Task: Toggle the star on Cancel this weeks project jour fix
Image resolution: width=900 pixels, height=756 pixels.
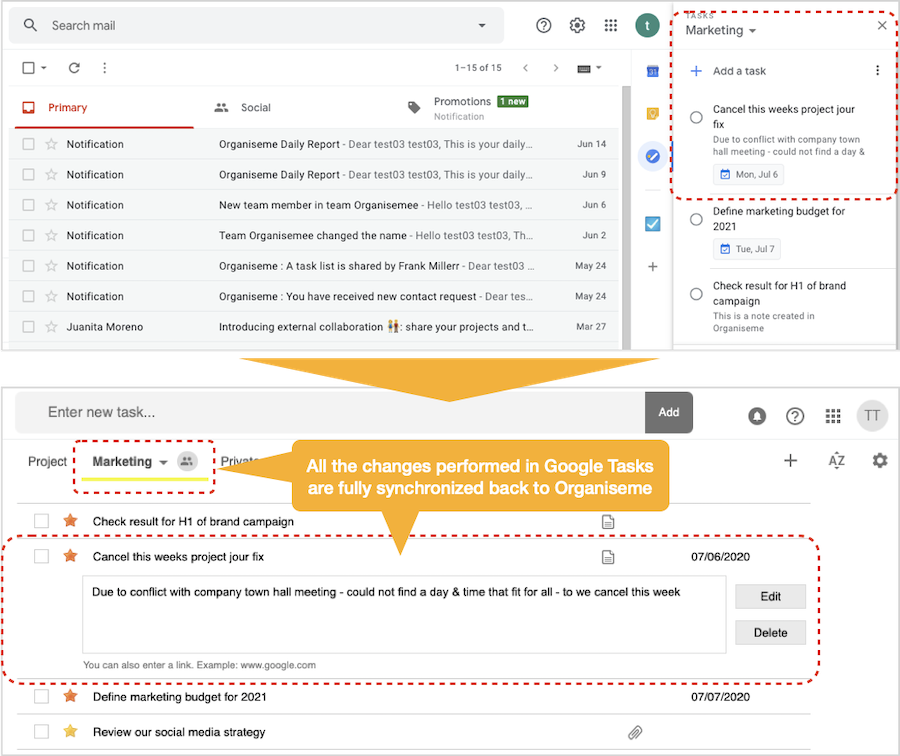Action: click(x=69, y=557)
